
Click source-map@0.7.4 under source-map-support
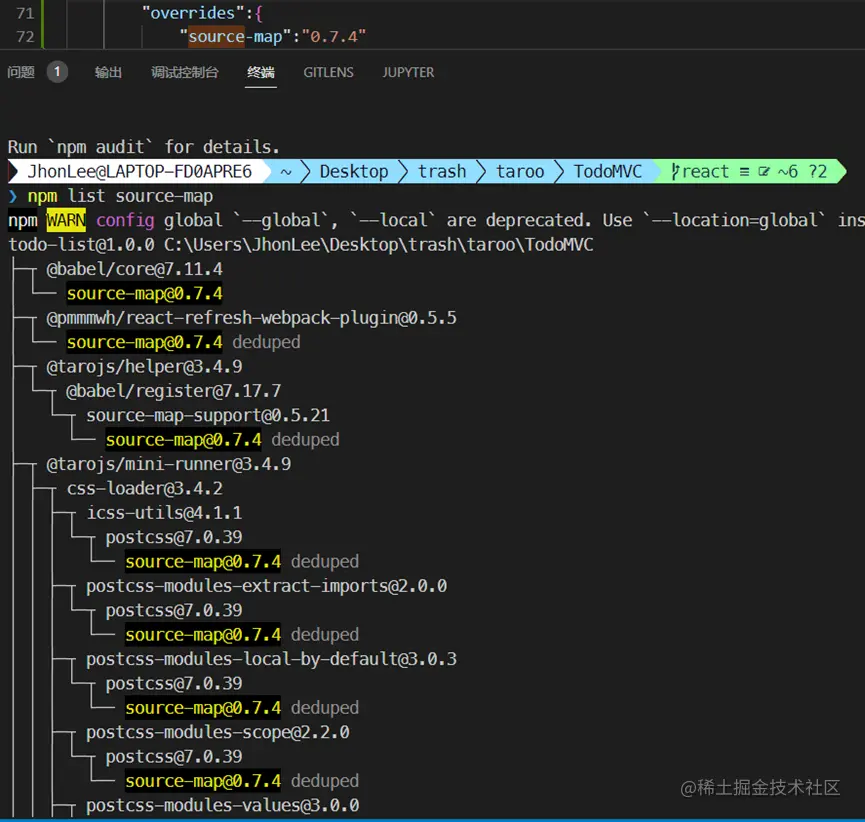tap(184, 440)
